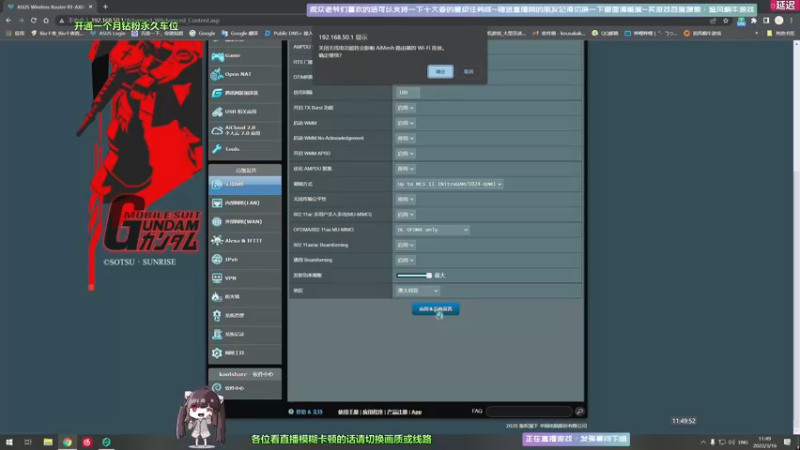The image size is (800, 450).
Task: Switch to Chrome on the taskbar
Action: tap(67, 442)
